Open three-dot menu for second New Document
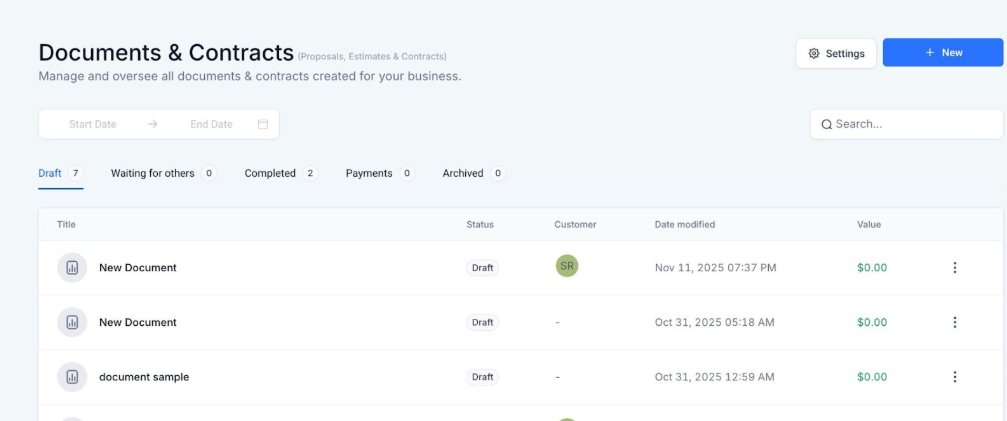The height and width of the screenshot is (421, 1007). point(954,323)
